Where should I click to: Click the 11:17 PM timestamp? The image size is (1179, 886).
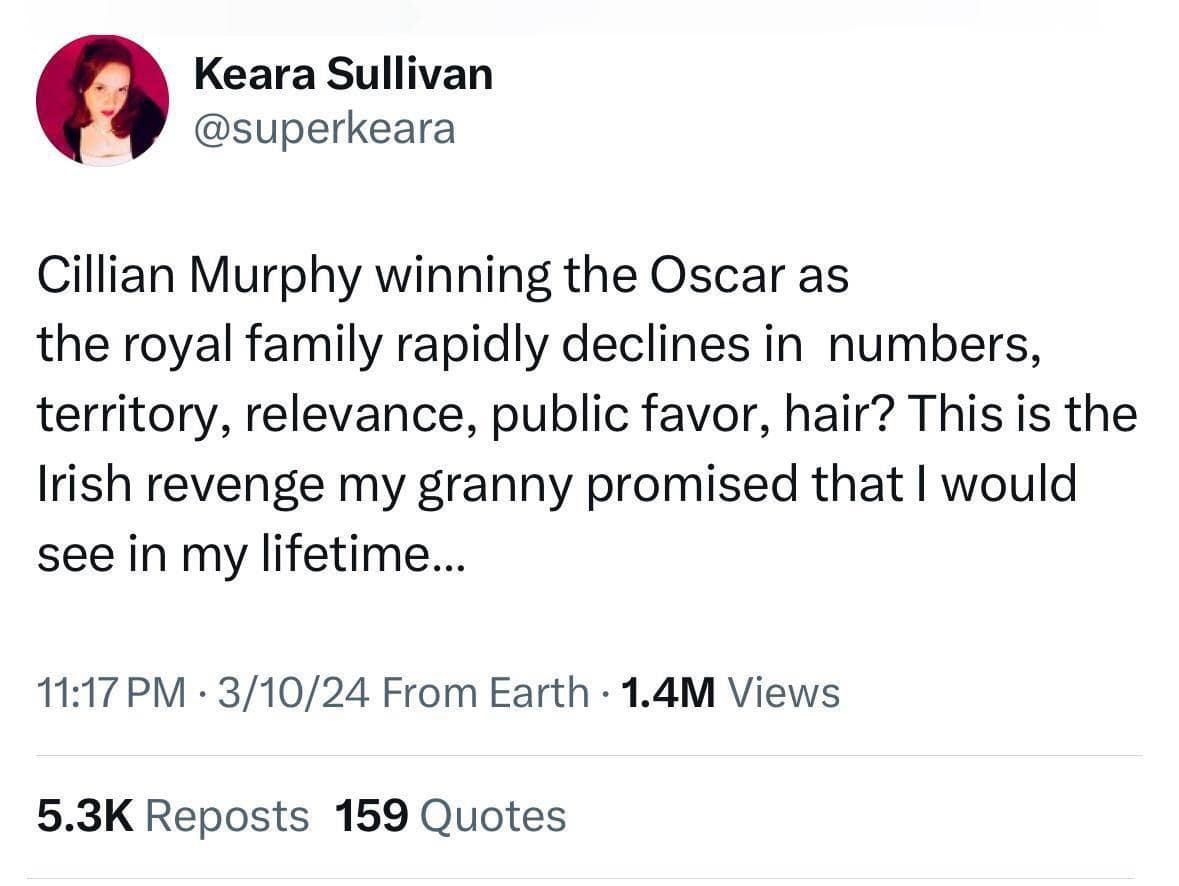(x=111, y=692)
